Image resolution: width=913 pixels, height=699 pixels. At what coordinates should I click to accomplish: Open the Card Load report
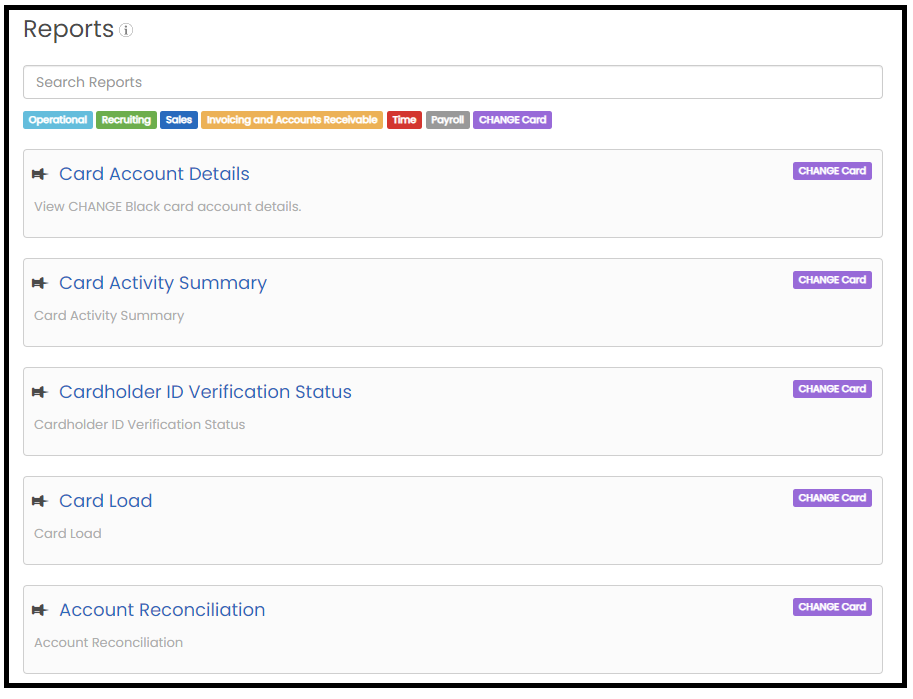[105, 501]
